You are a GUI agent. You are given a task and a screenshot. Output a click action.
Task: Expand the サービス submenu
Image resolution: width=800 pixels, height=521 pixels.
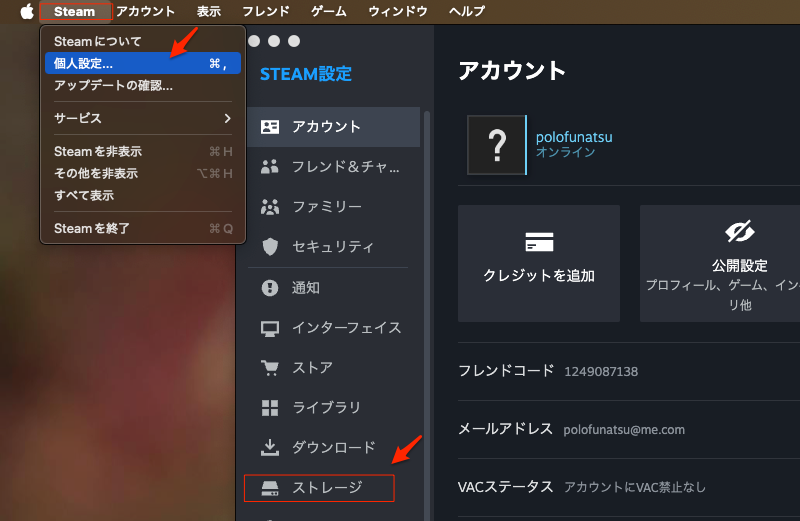(x=140, y=118)
